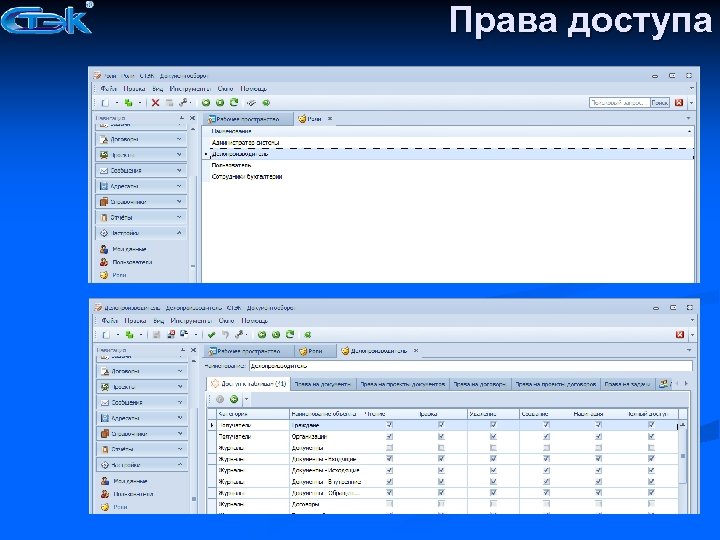
Task: Open Помощь menu in the lower window
Action: pos(254,321)
